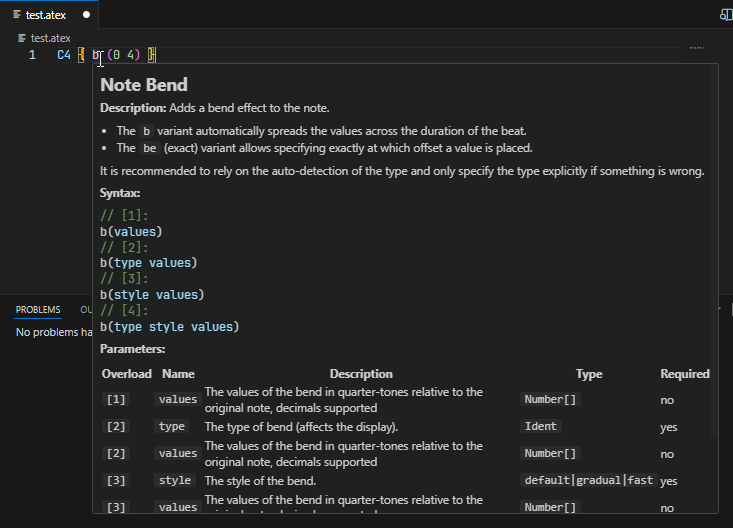Click the file icon on test.atex tab
The width and height of the screenshot is (733, 528).
click(x=17, y=15)
